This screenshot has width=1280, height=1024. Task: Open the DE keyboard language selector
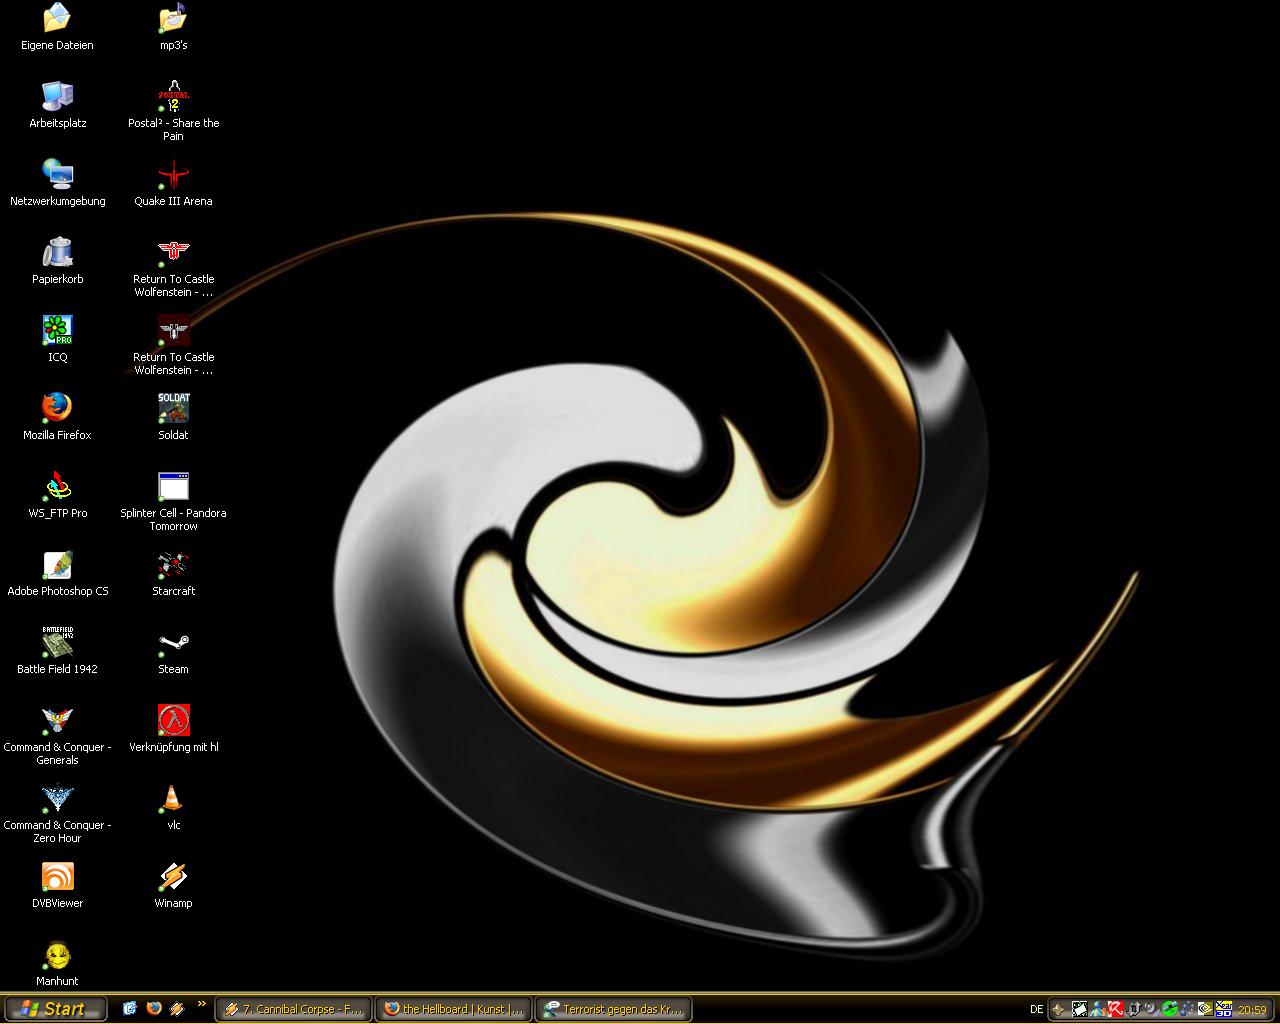[x=1036, y=1009]
